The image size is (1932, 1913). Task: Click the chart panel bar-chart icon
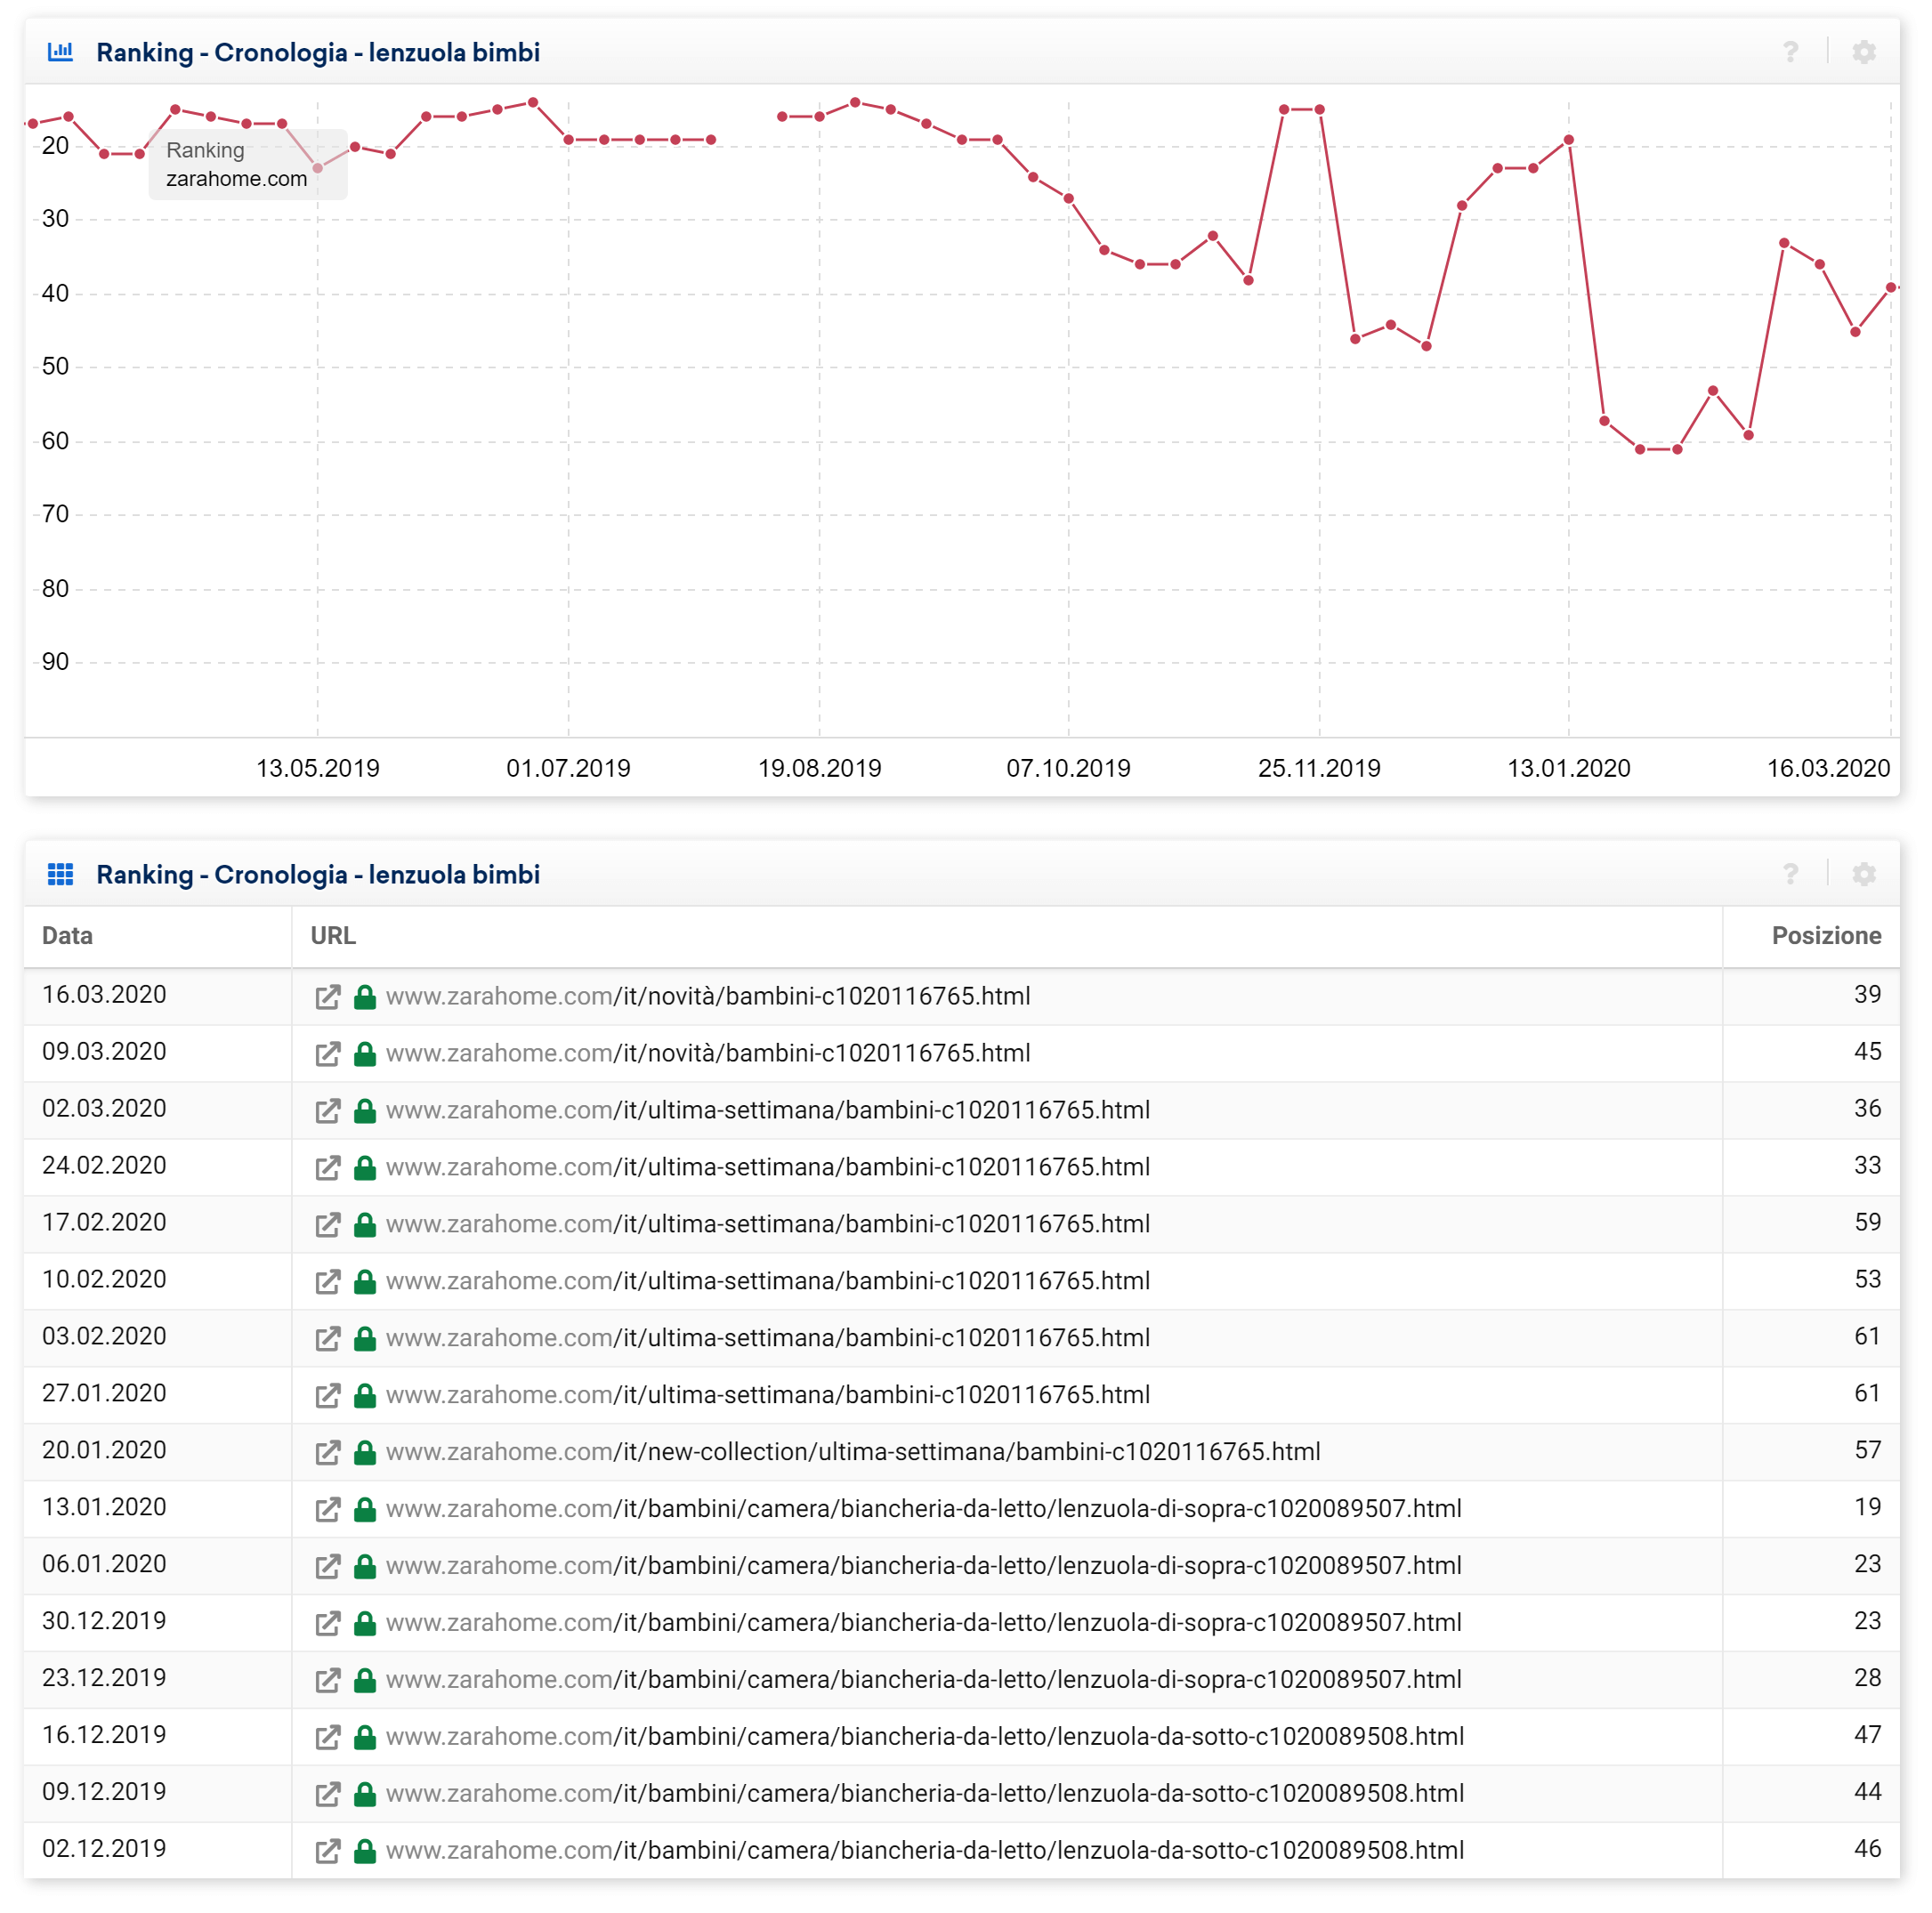(60, 51)
